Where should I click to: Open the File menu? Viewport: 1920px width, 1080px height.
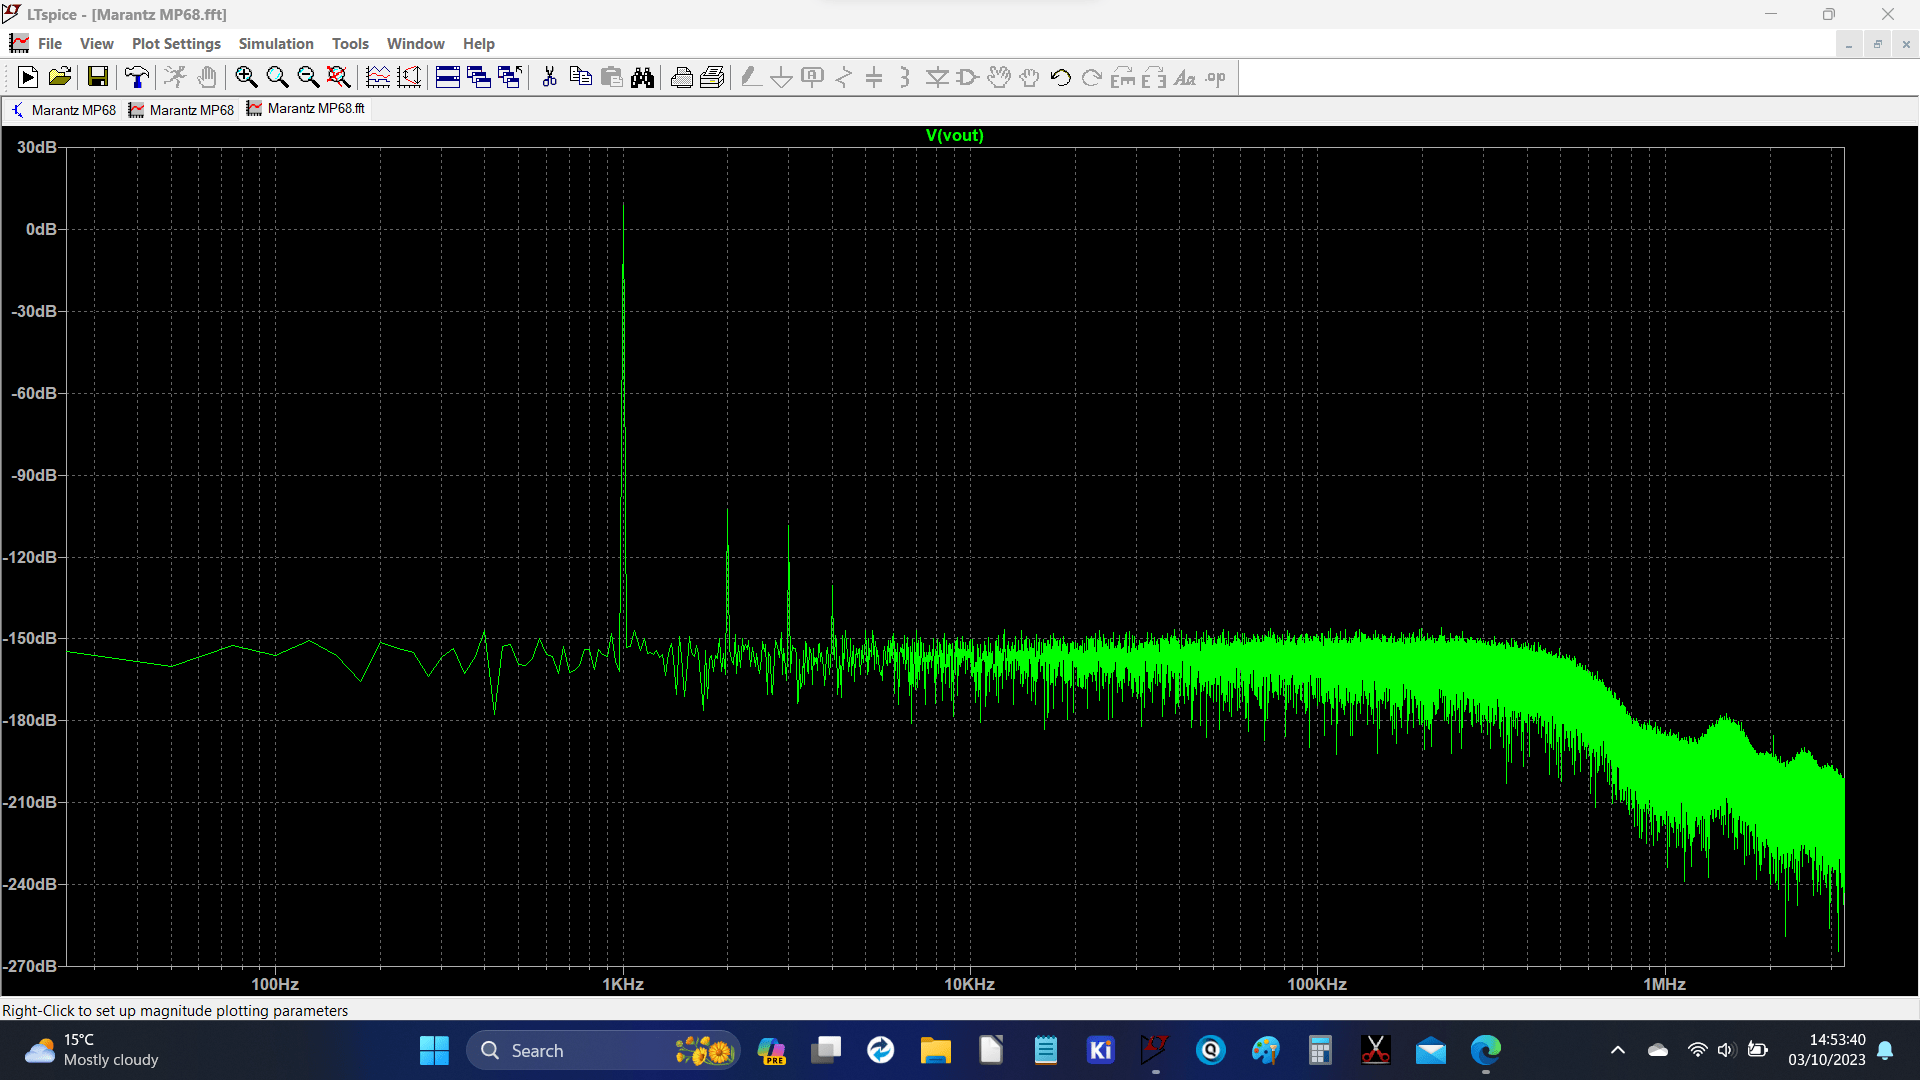point(50,44)
